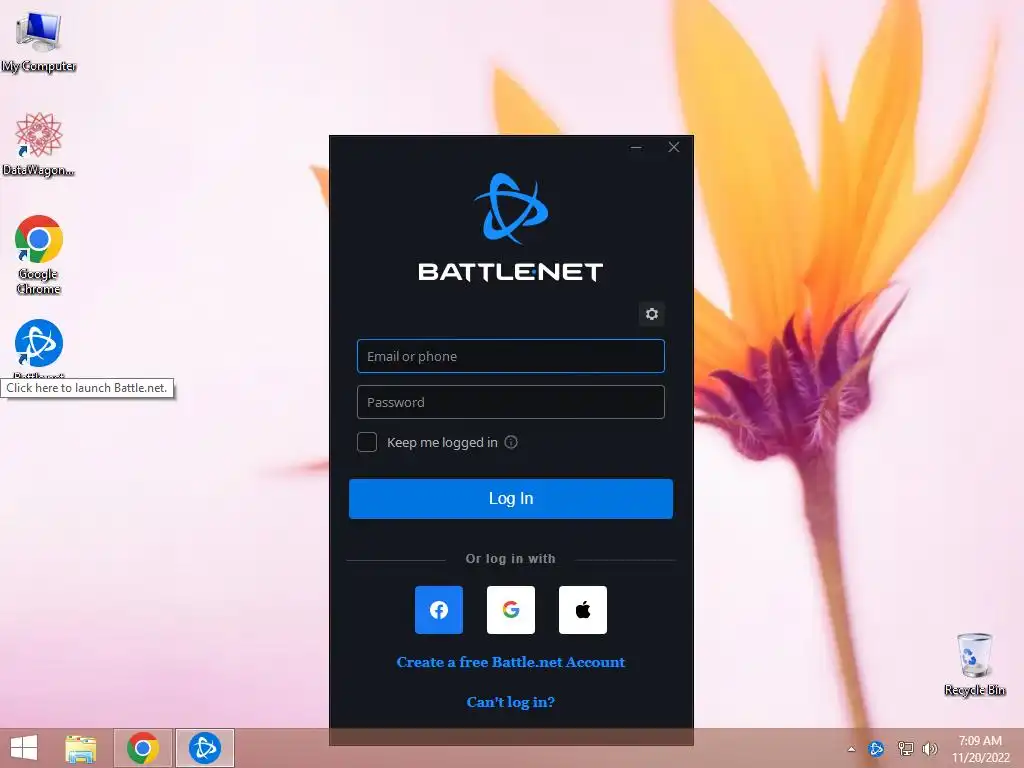The width and height of the screenshot is (1024, 768).
Task: Click the Password field
Action: tap(511, 402)
